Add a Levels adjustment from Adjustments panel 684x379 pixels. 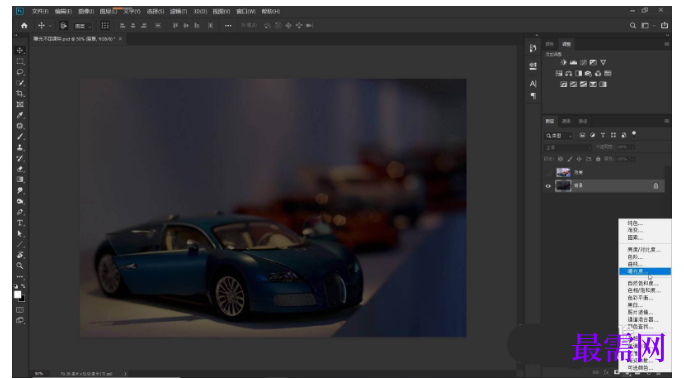tap(573, 62)
